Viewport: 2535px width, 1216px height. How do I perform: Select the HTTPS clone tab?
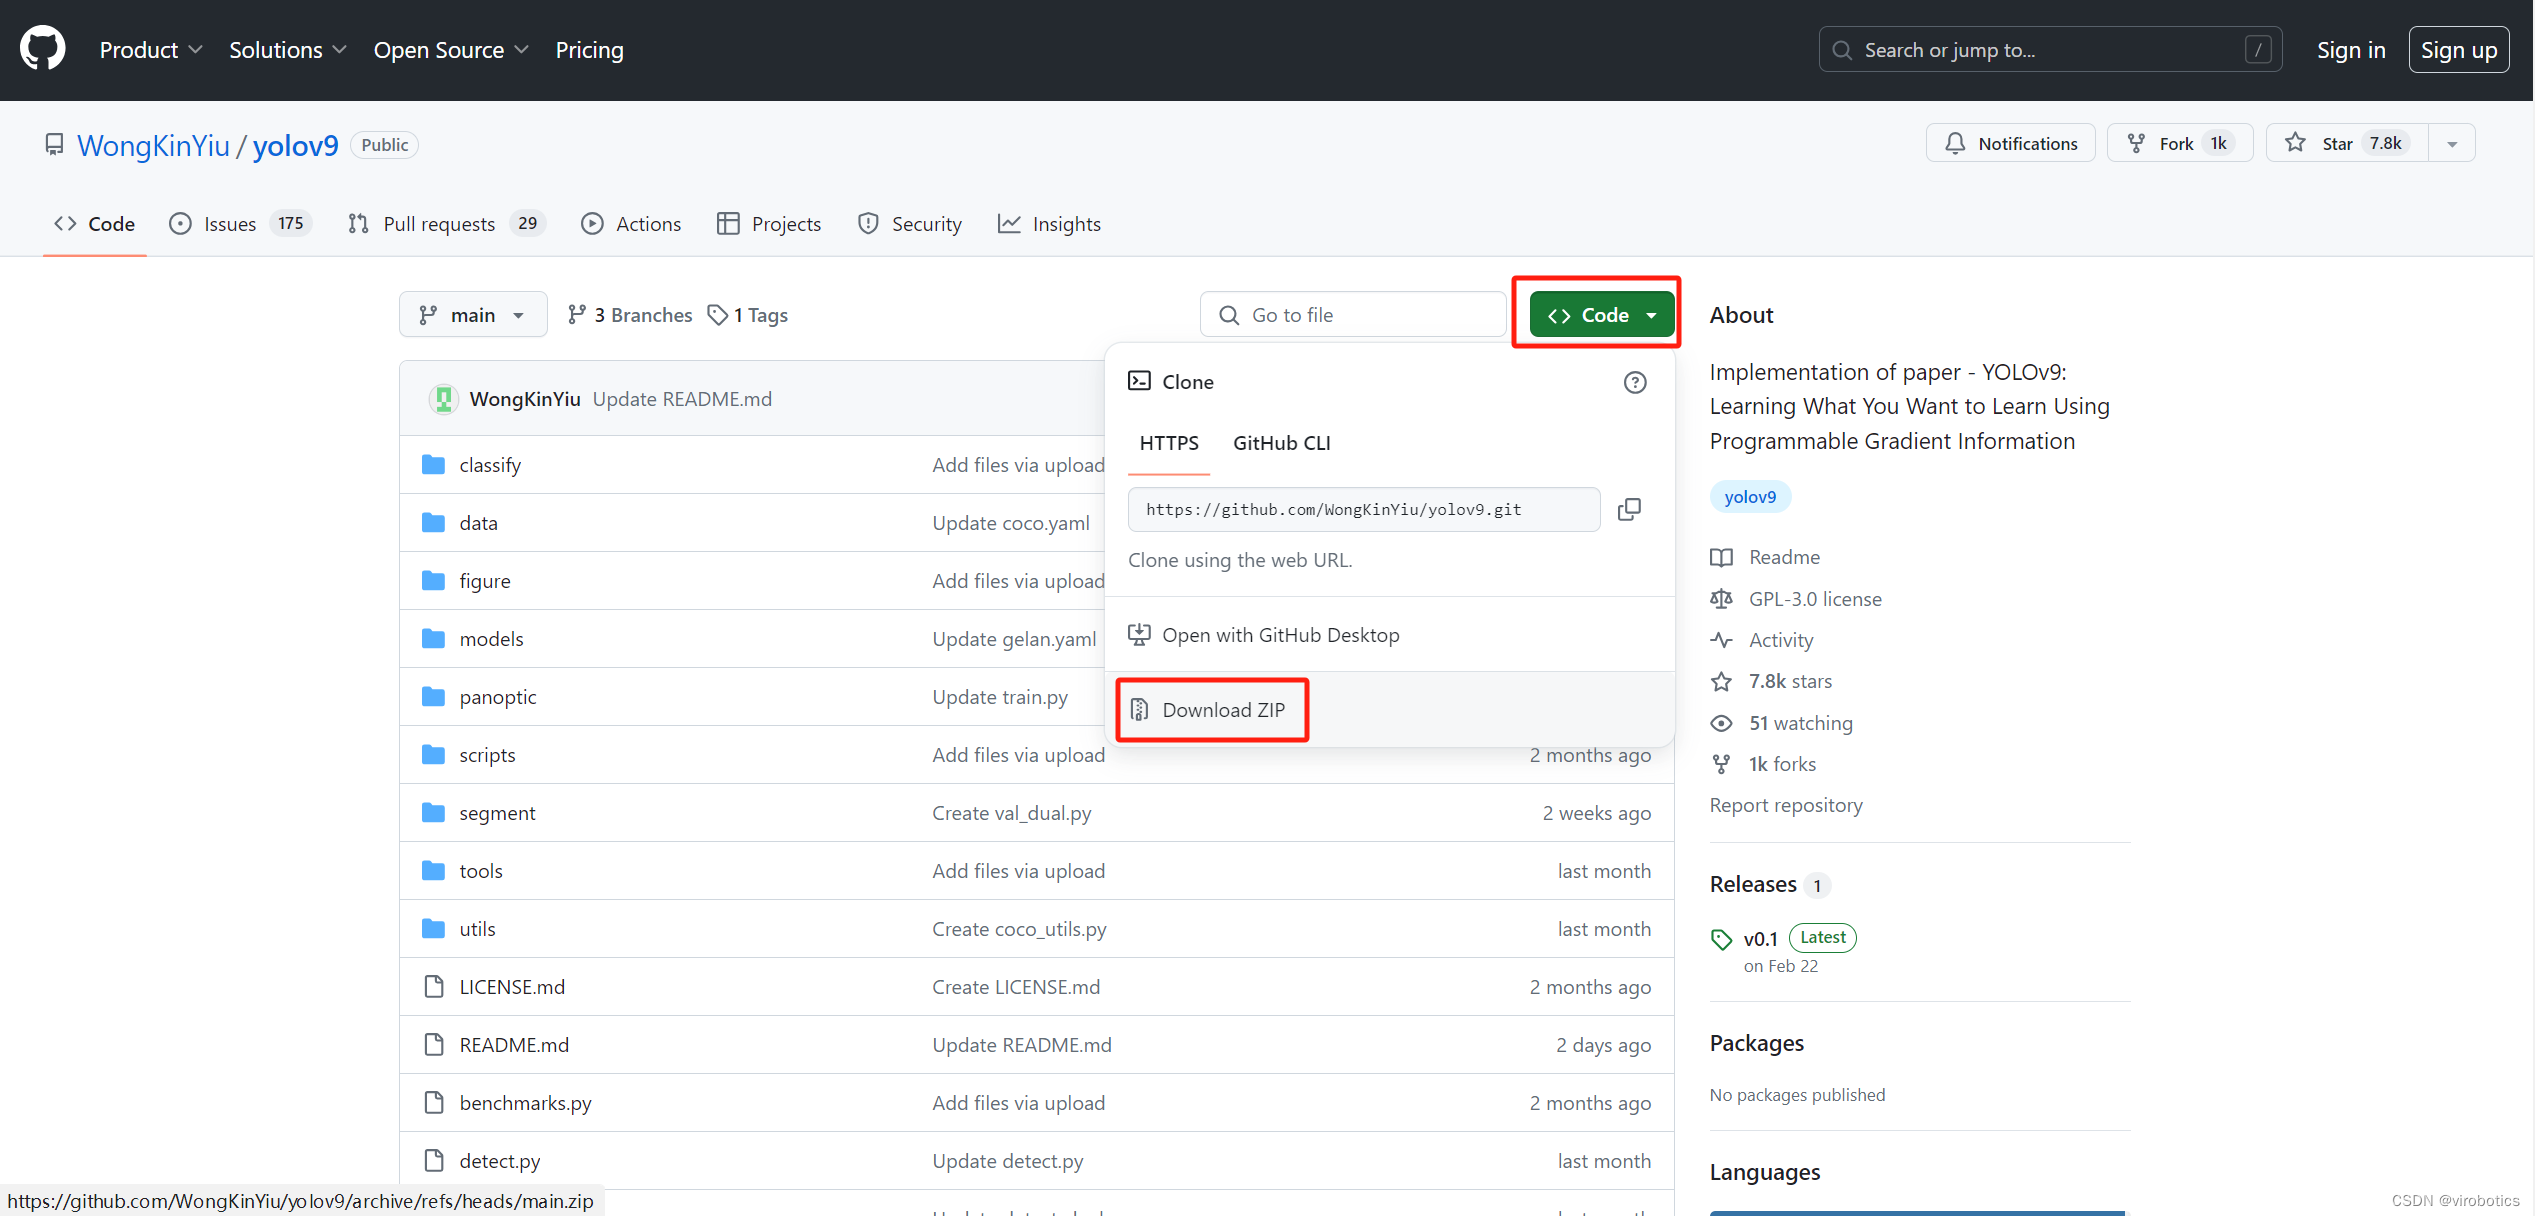(x=1169, y=443)
